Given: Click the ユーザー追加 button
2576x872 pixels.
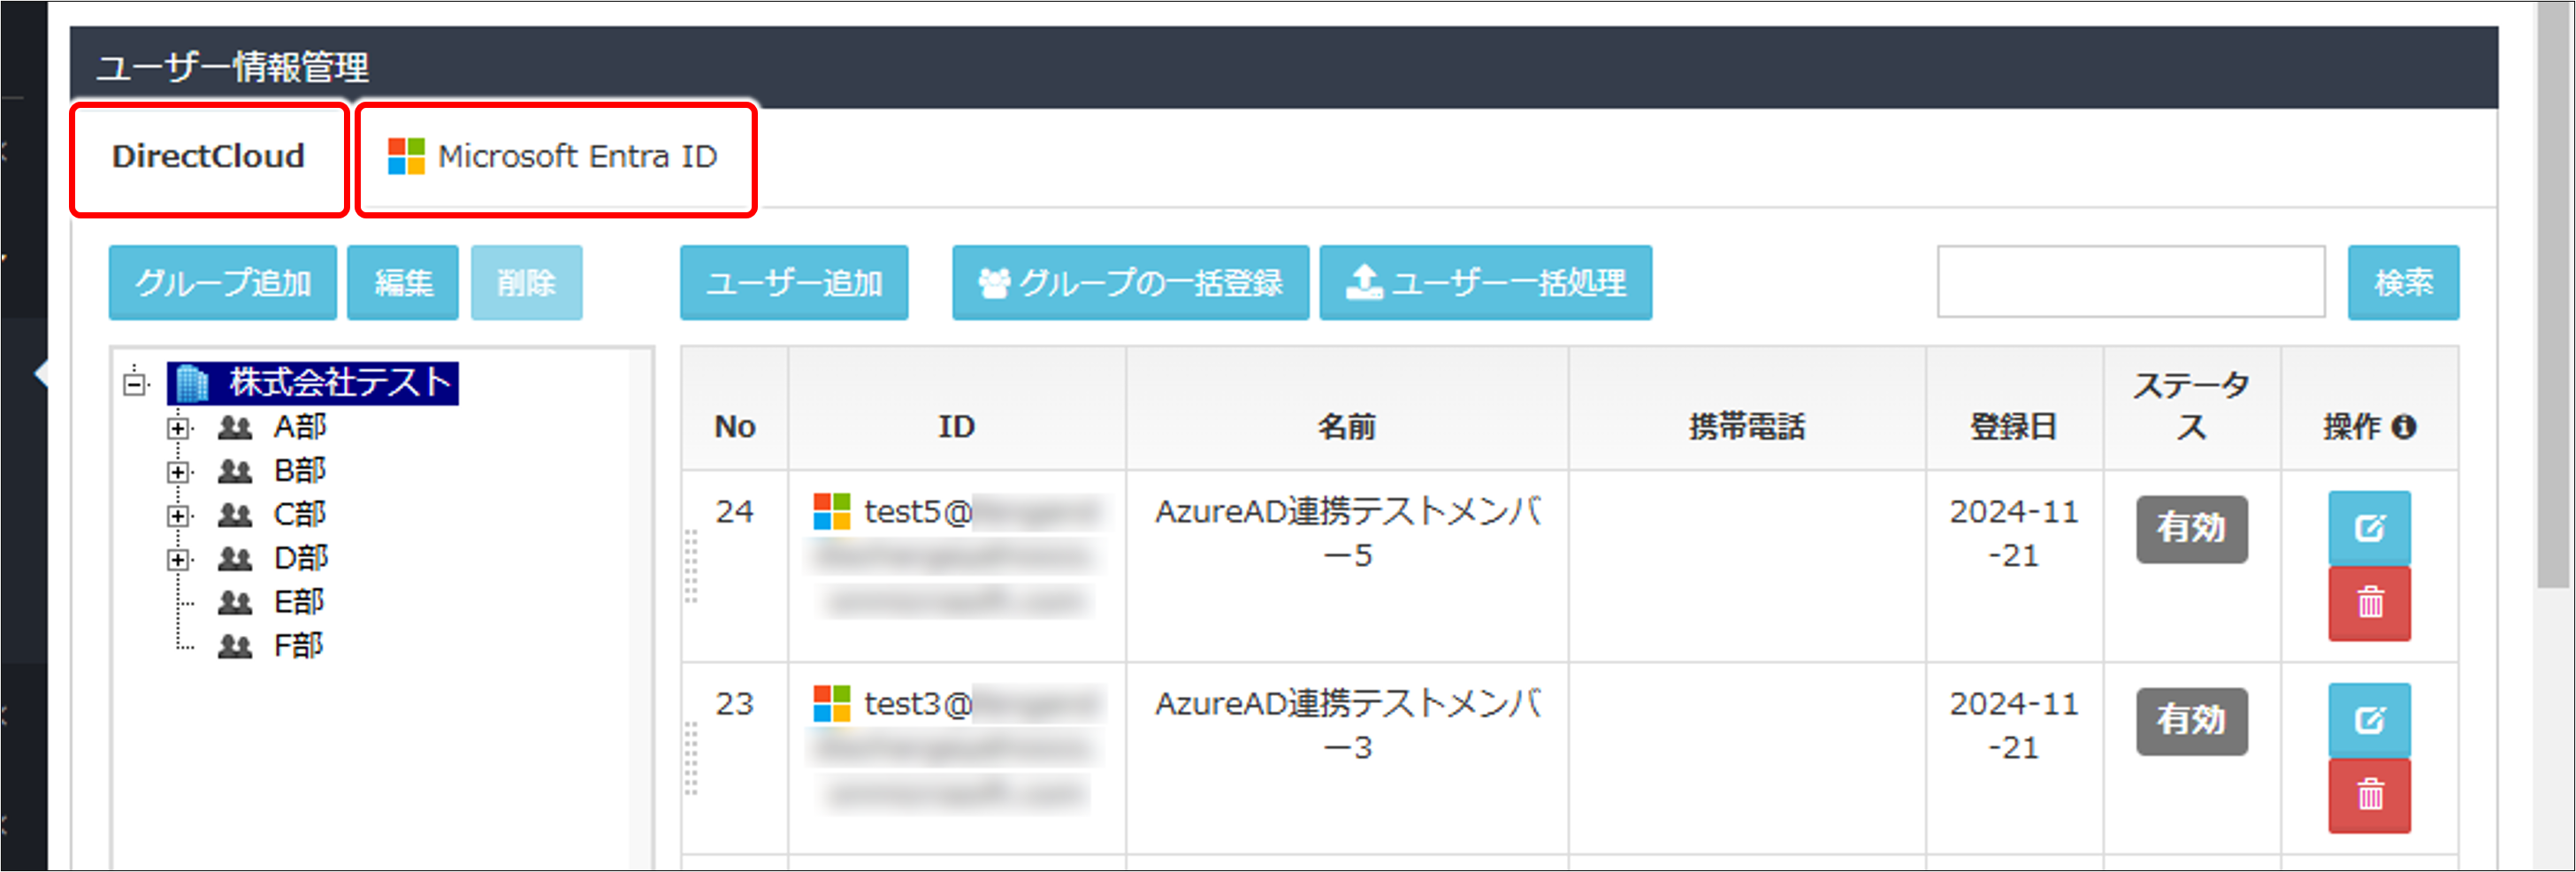Looking at the screenshot, I should click(x=793, y=283).
